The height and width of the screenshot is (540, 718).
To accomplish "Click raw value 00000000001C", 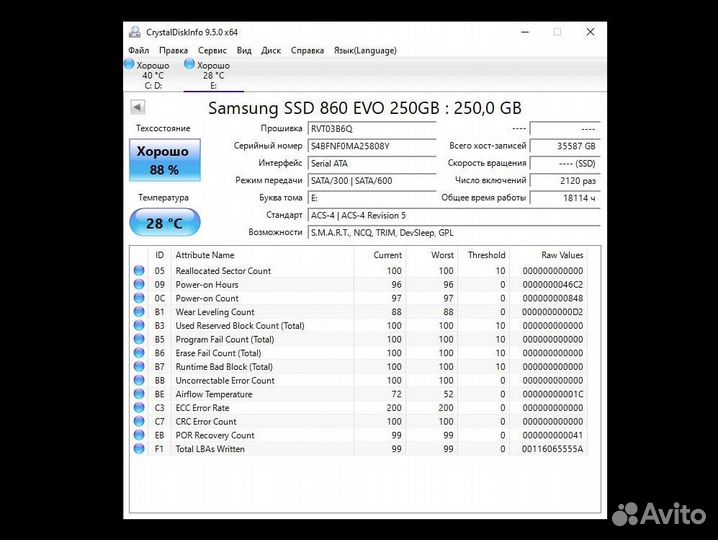I will click(x=553, y=394).
